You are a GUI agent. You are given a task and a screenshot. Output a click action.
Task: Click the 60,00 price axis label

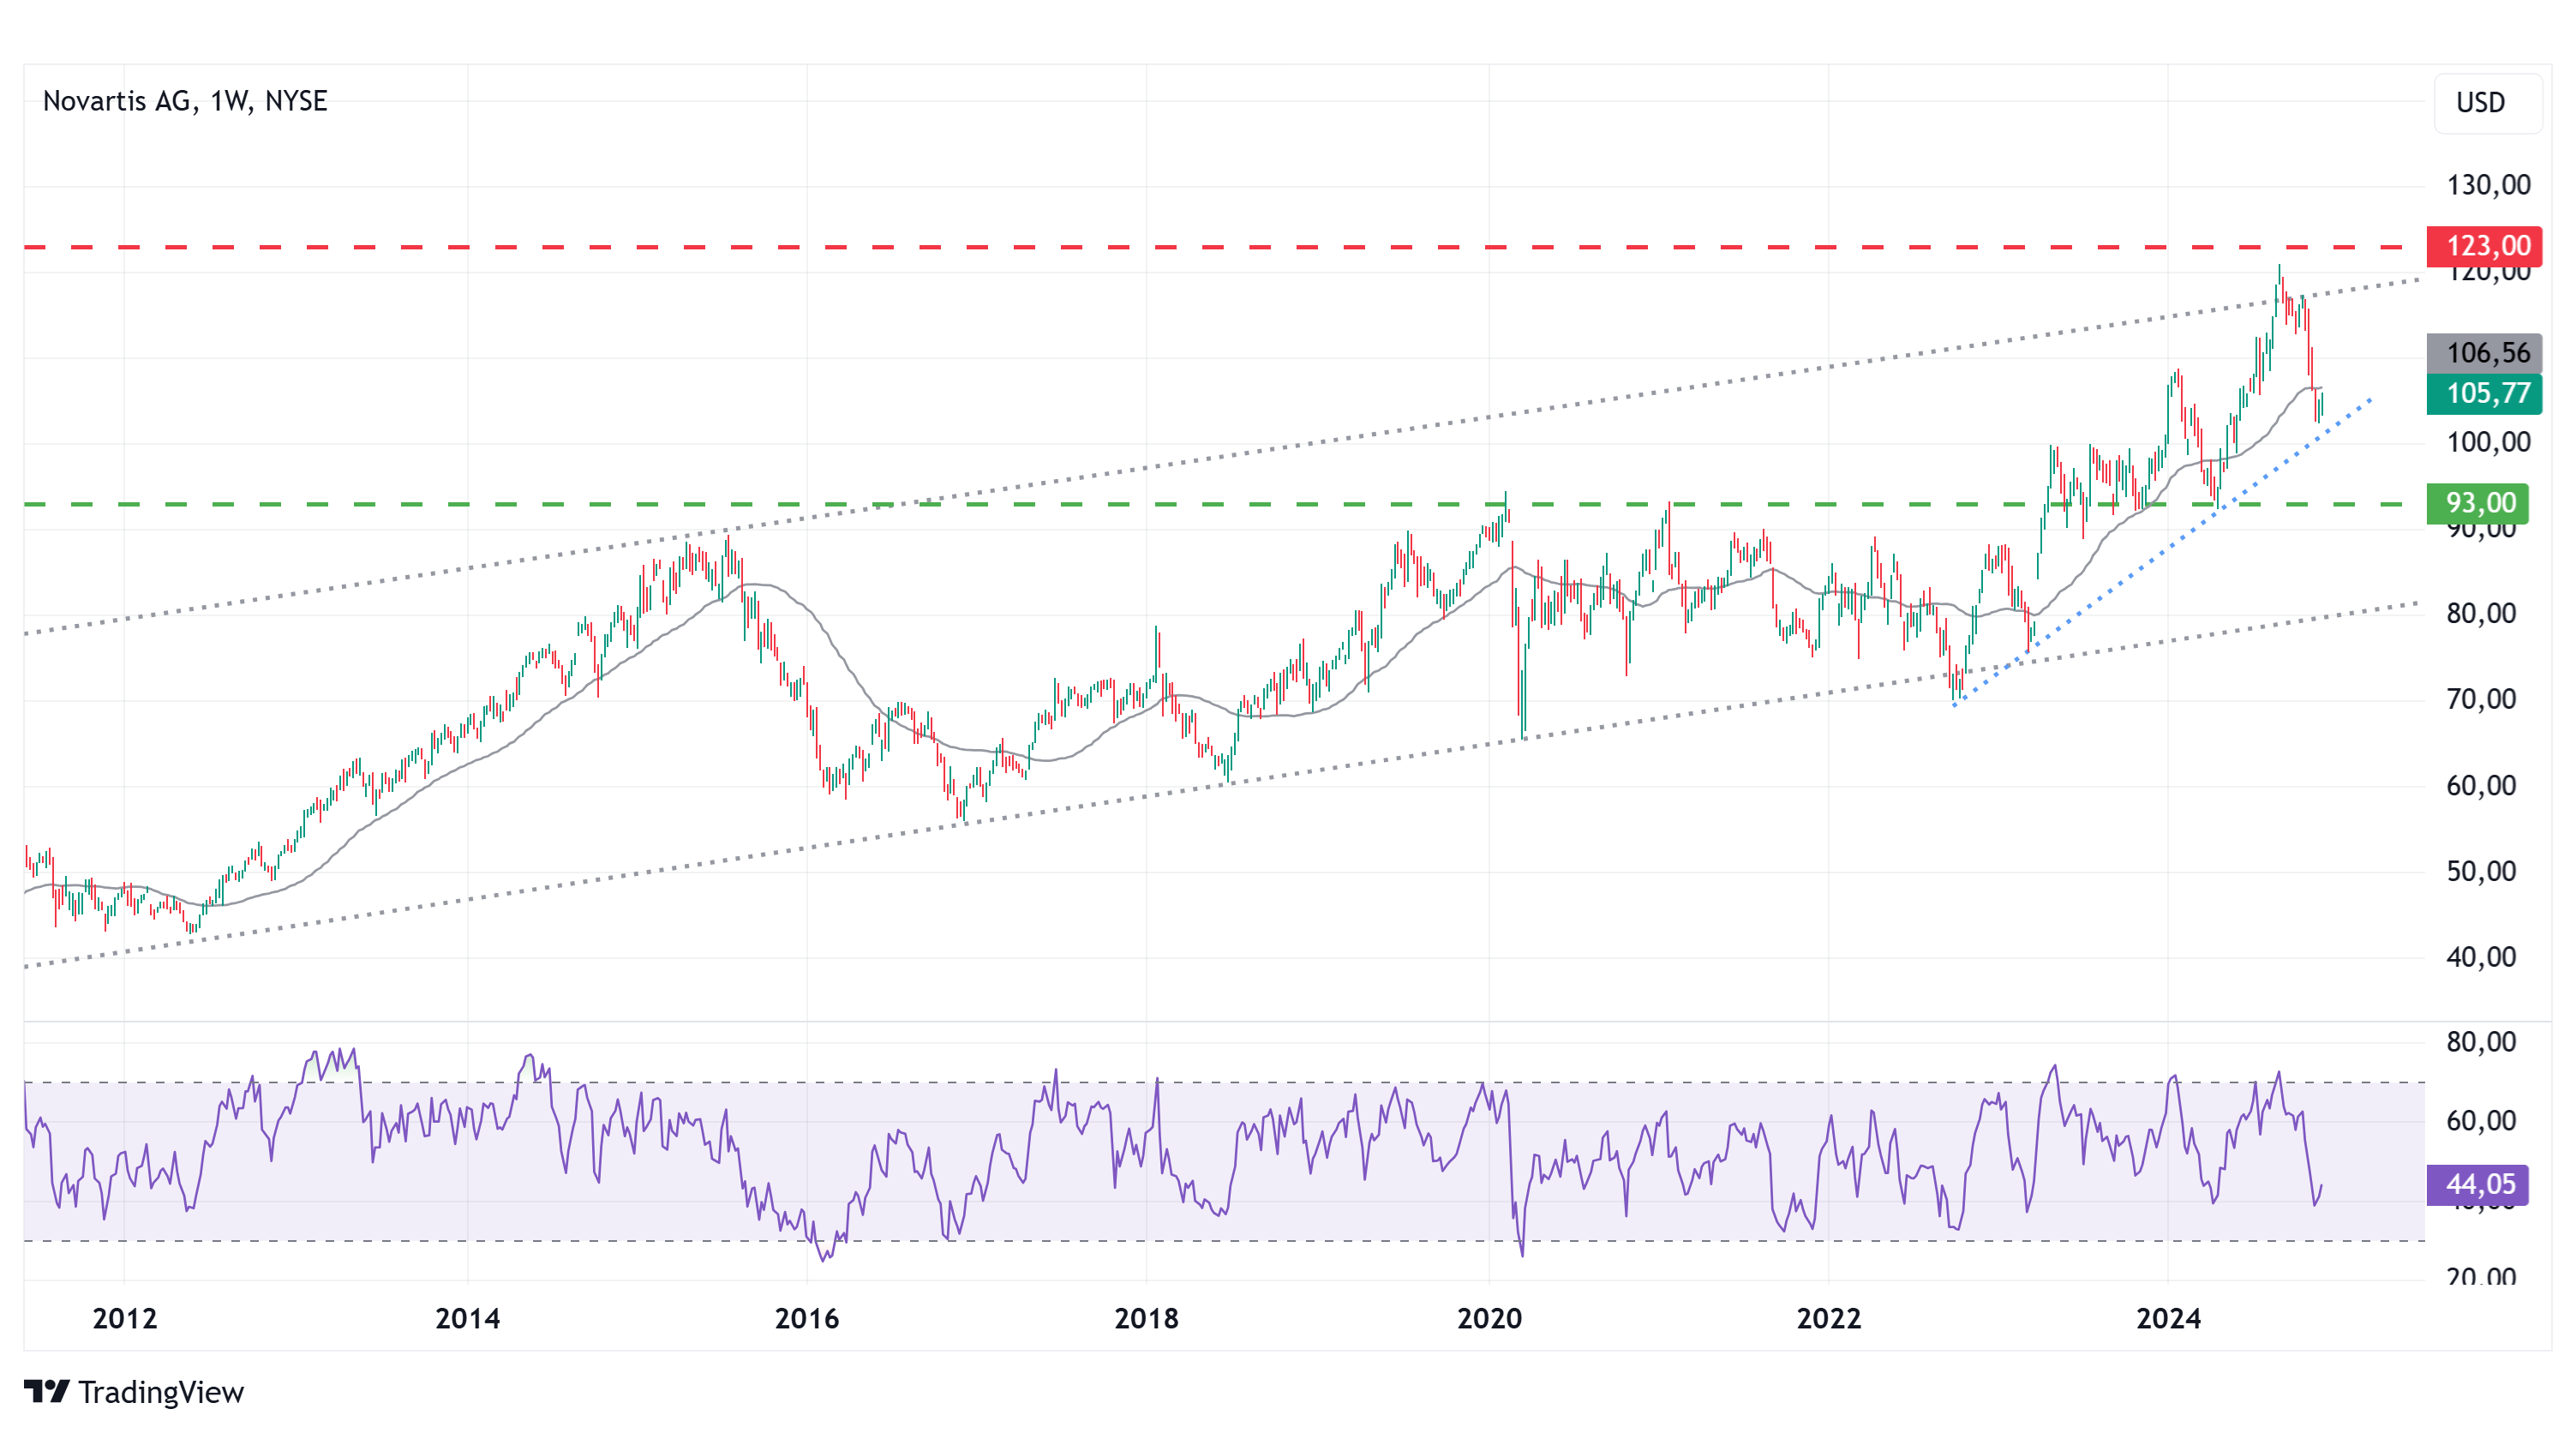pos(2481,785)
